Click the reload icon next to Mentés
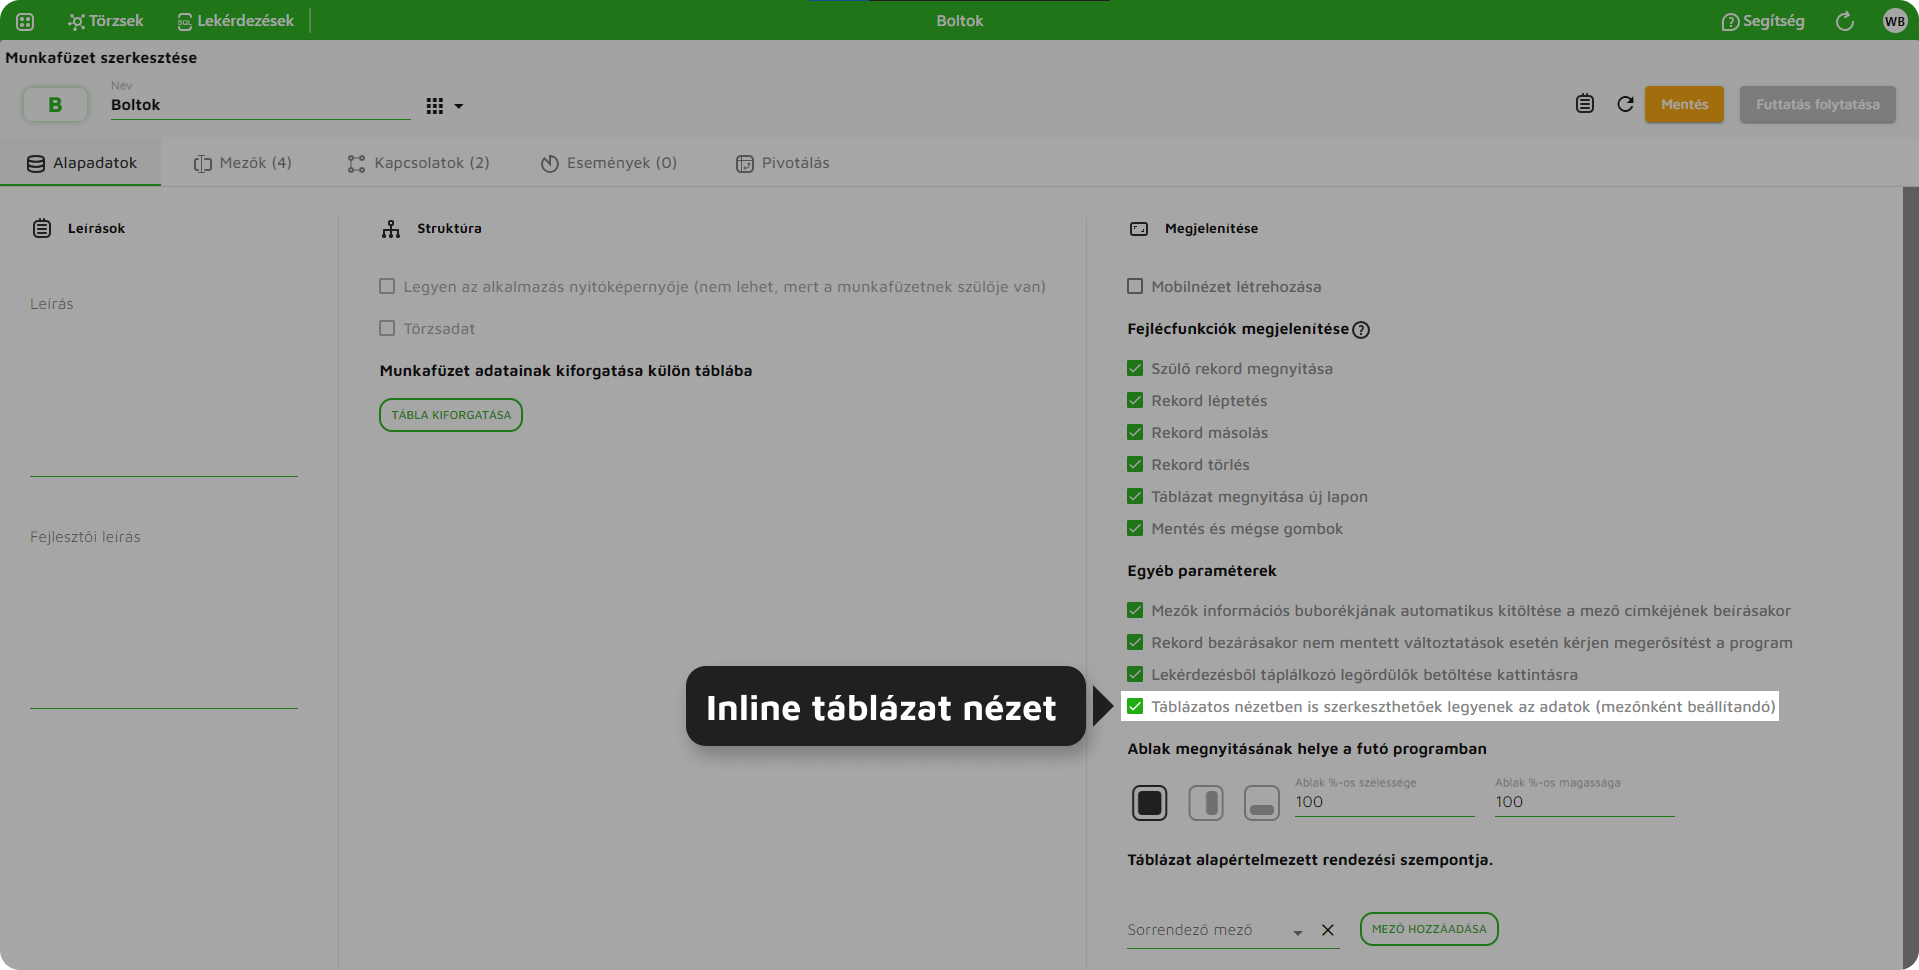Screen dimensions: 1919x970 (1626, 104)
